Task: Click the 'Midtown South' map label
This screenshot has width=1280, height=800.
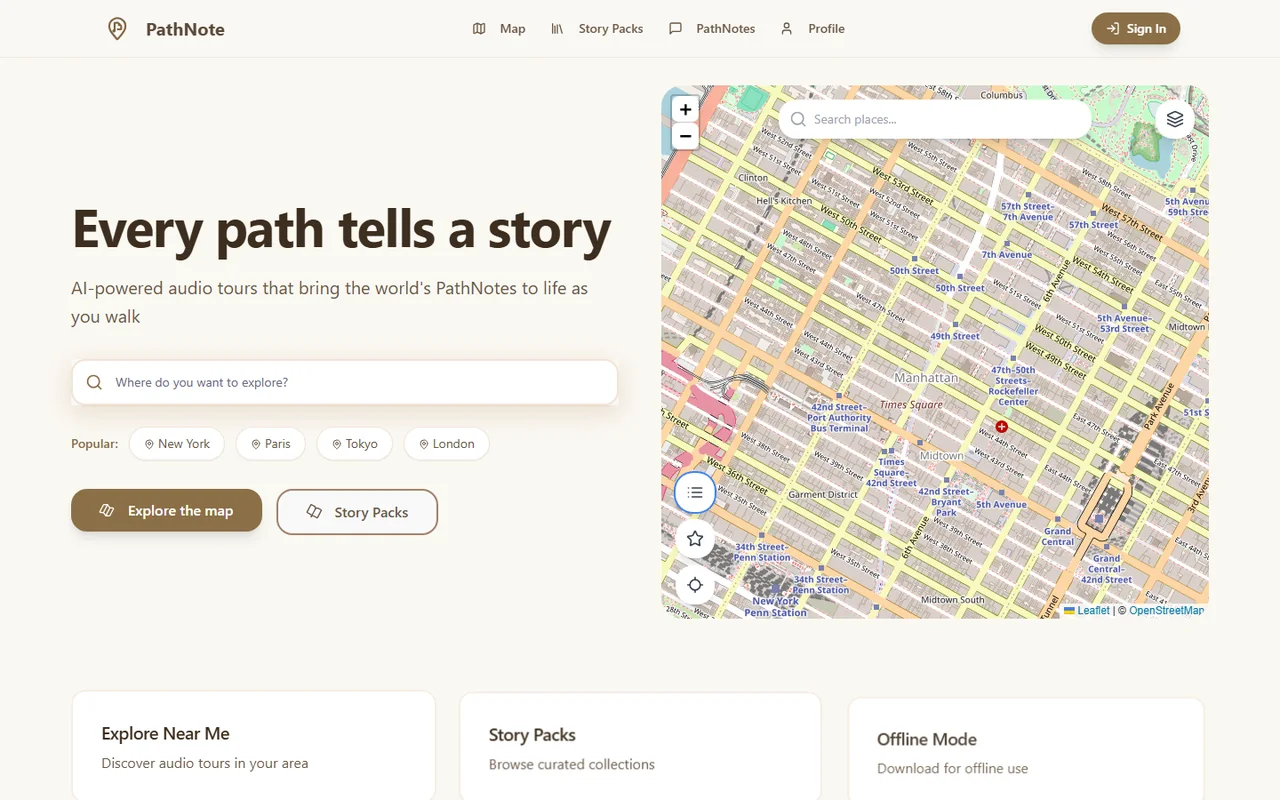Action: 952,600
